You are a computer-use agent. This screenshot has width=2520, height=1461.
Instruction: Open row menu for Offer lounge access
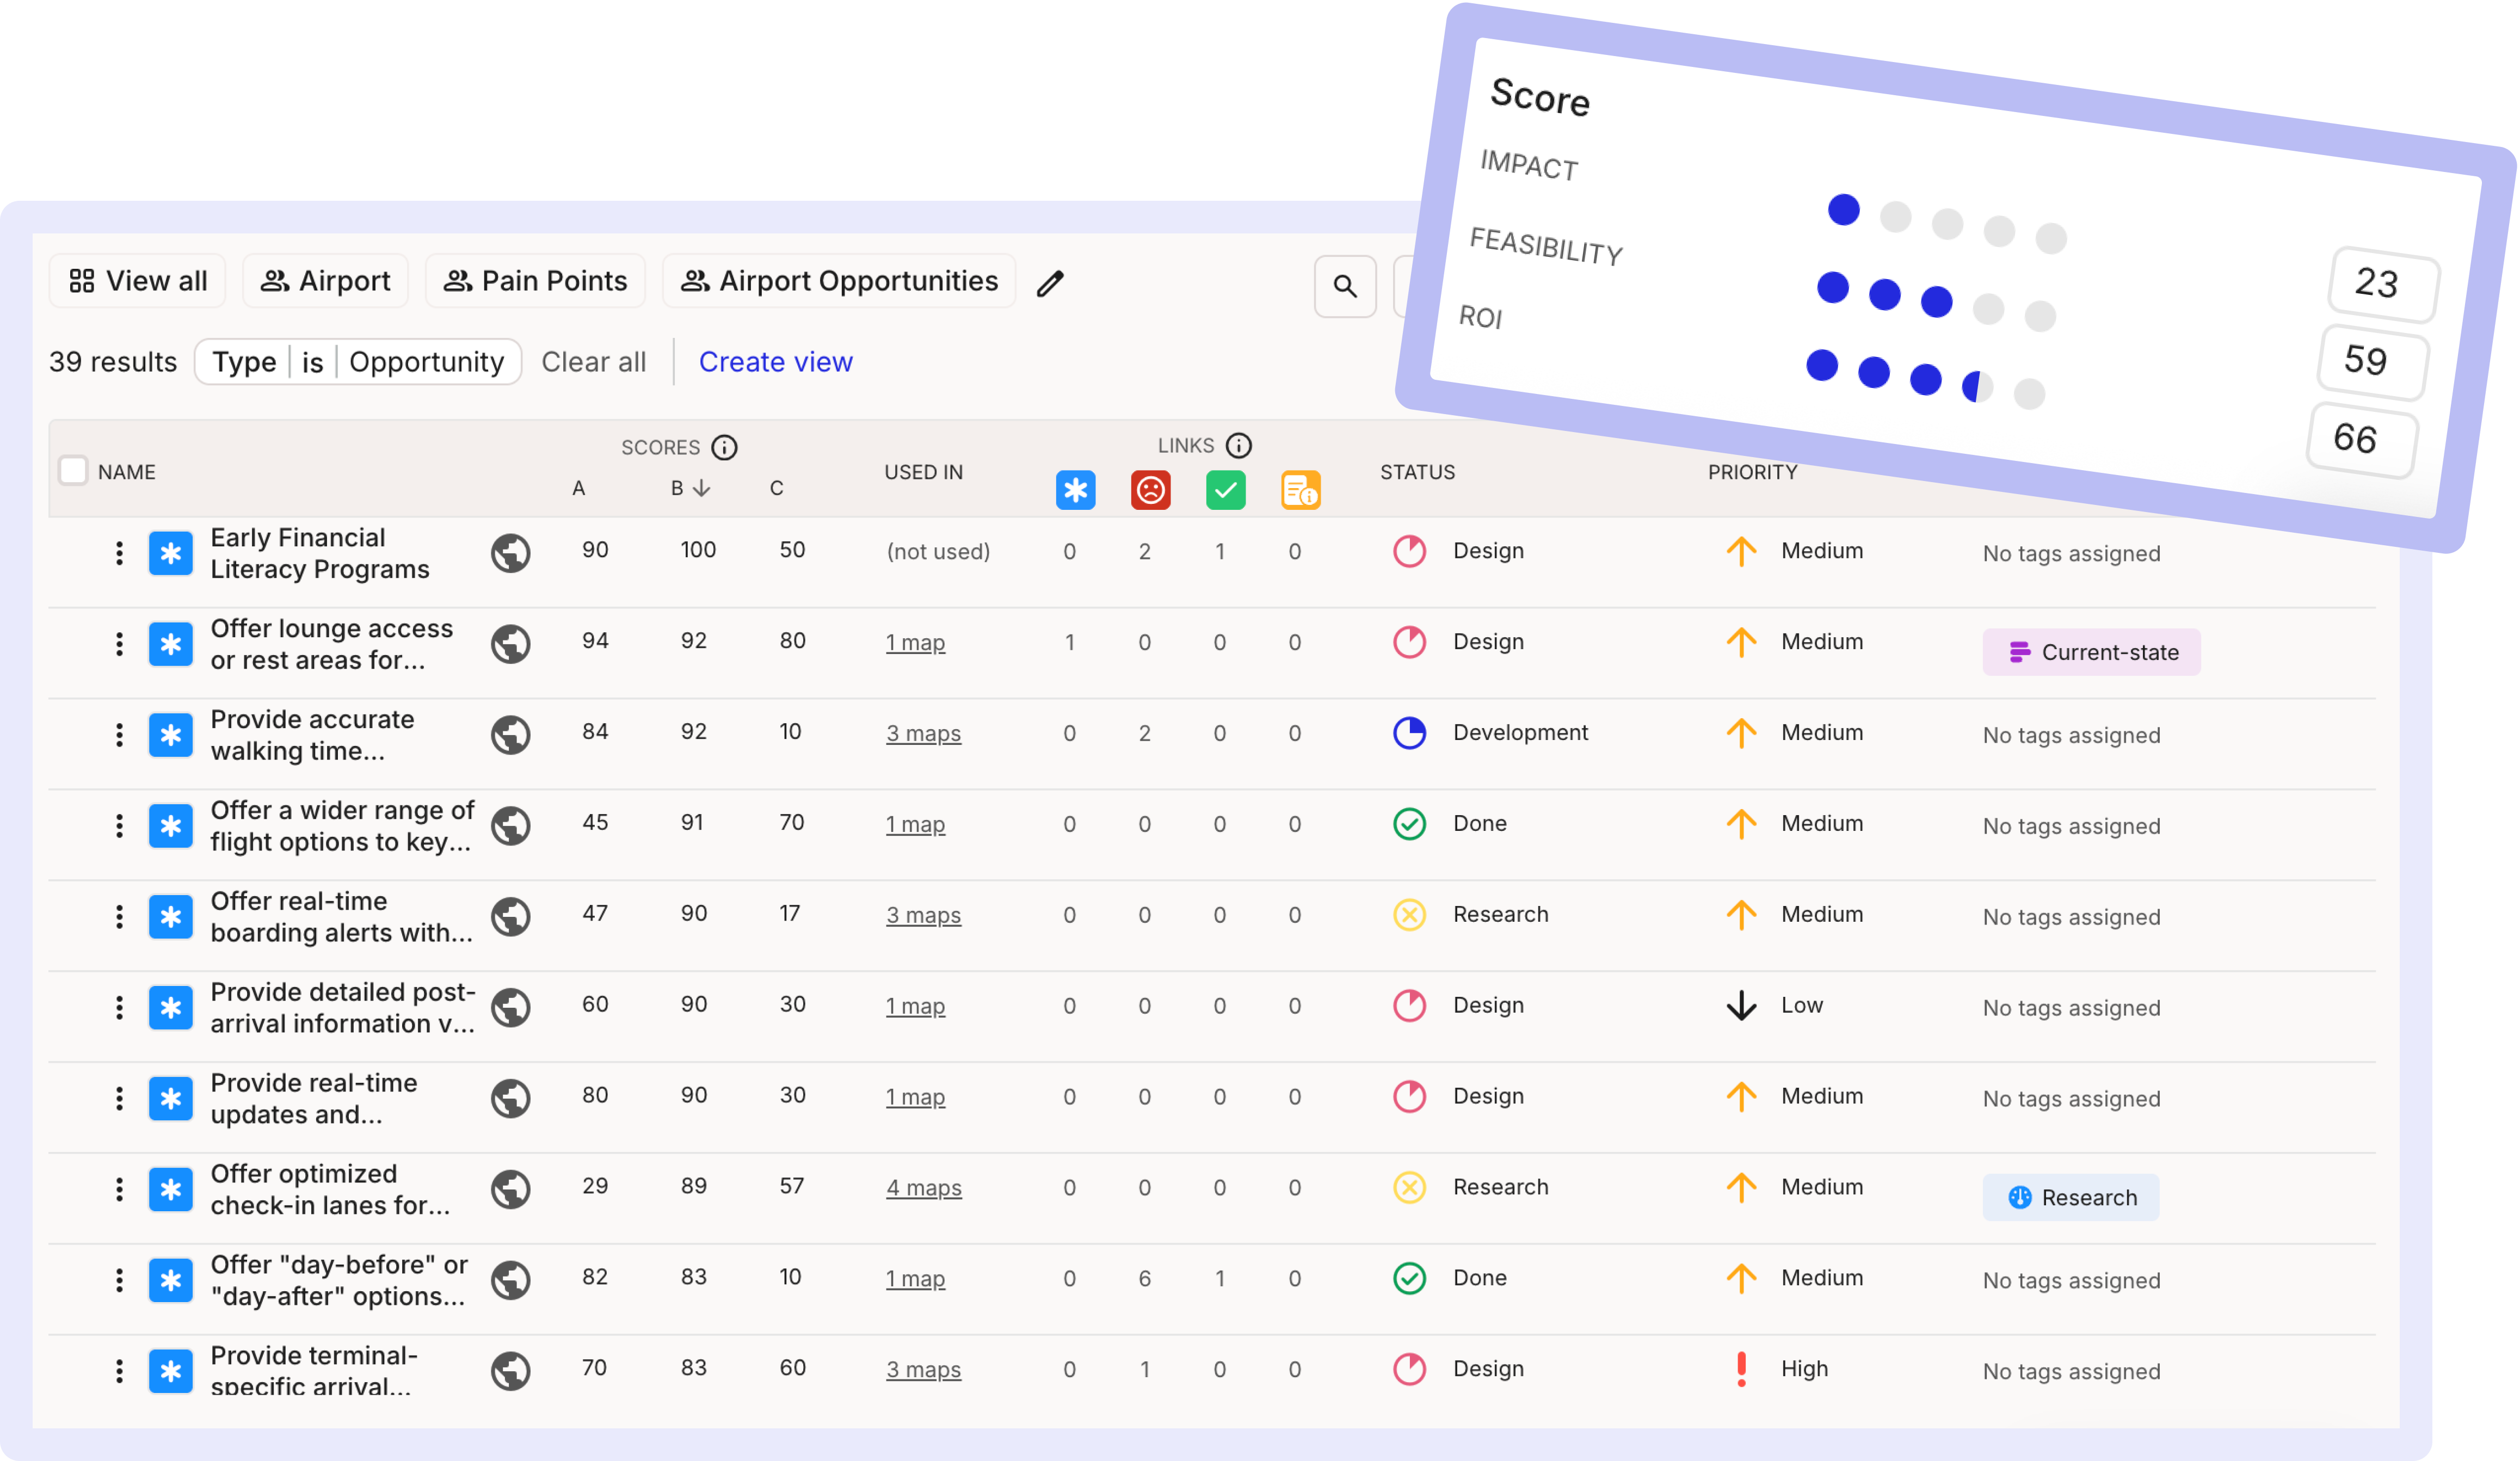pyautogui.click(x=119, y=644)
